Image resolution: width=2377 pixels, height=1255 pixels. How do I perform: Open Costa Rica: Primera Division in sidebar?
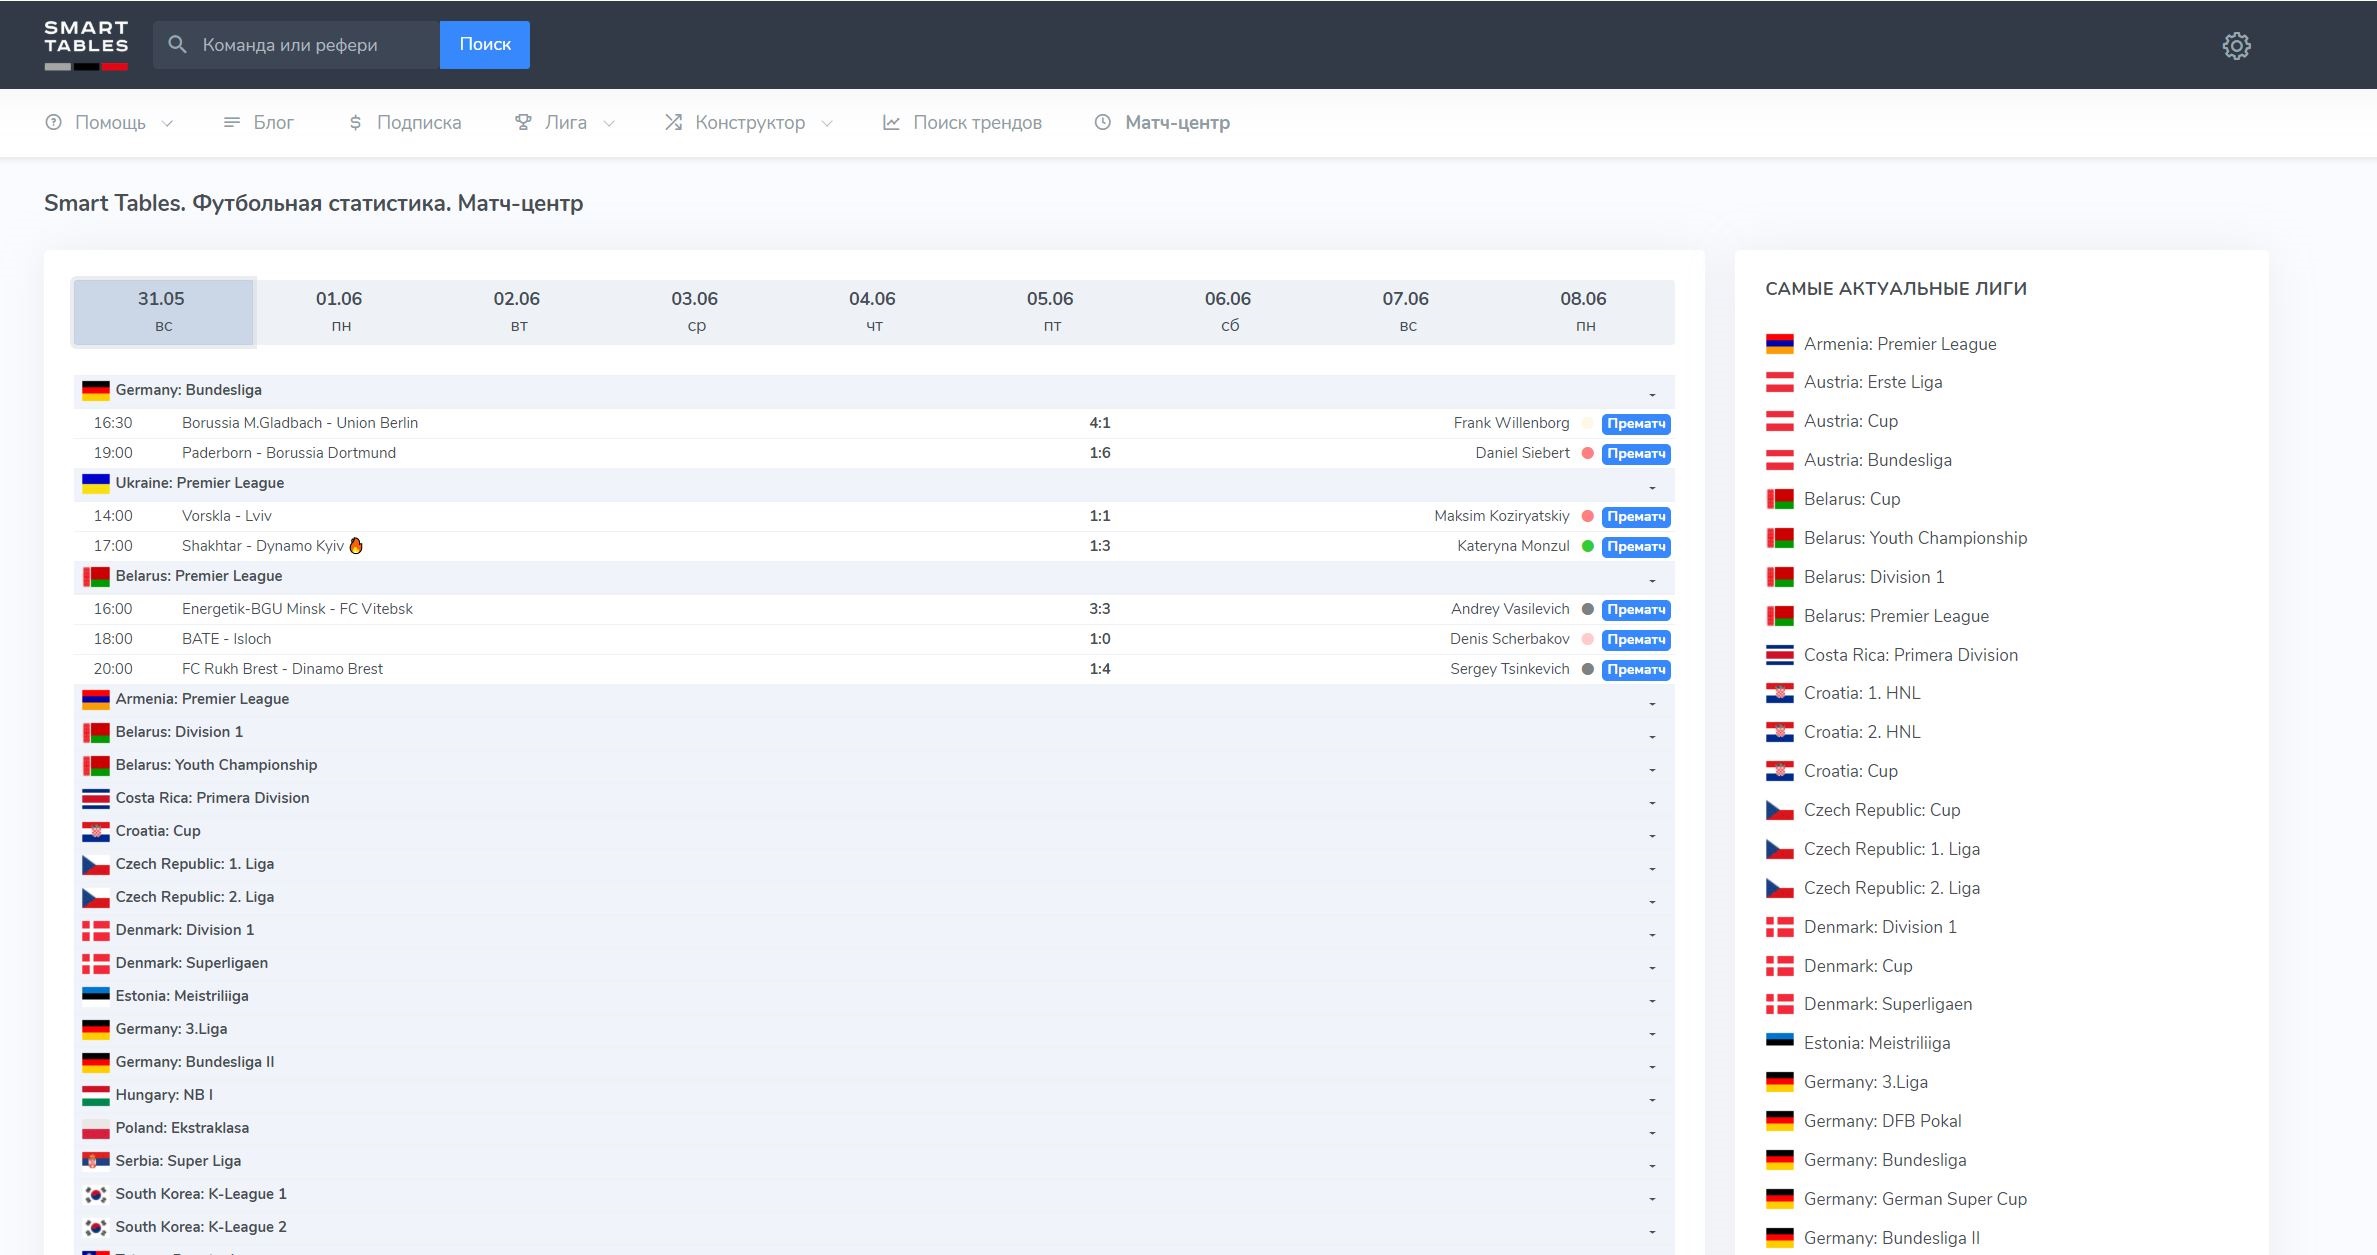tap(1910, 655)
